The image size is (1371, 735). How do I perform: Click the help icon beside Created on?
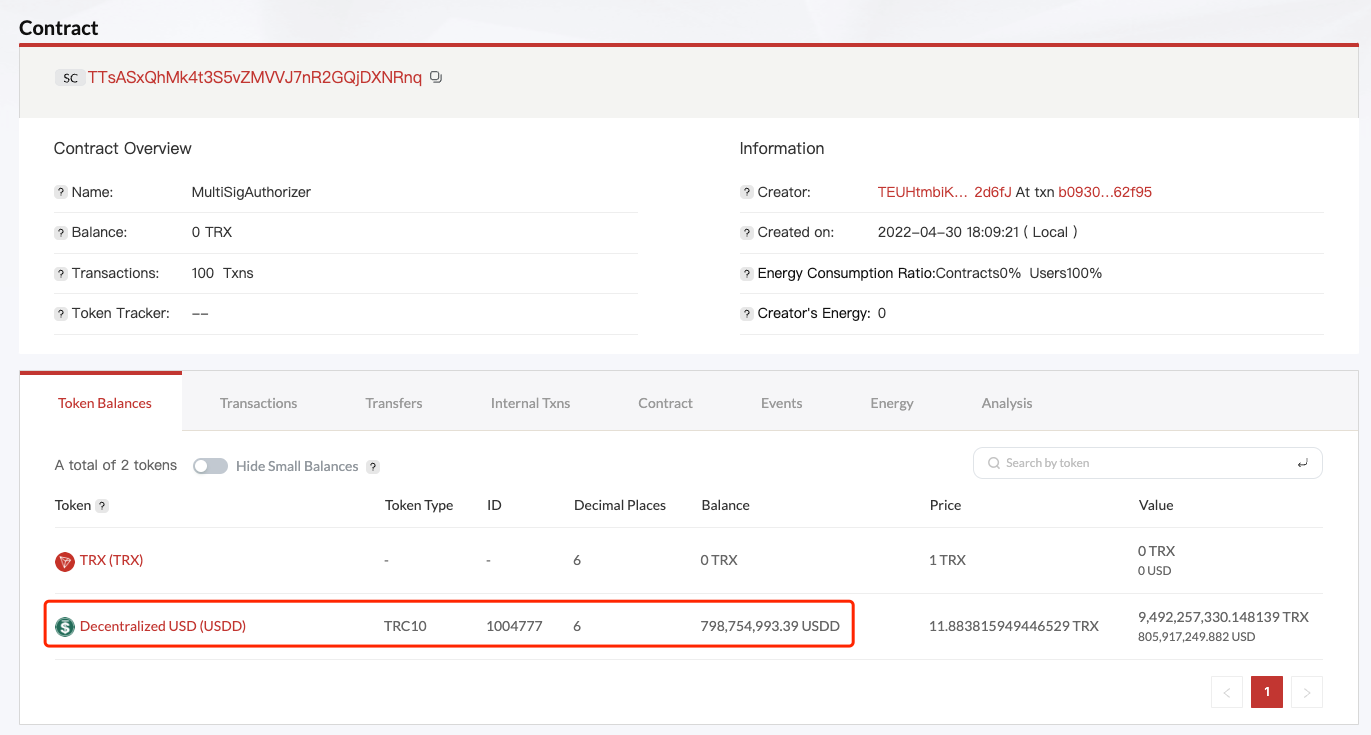[x=747, y=233]
